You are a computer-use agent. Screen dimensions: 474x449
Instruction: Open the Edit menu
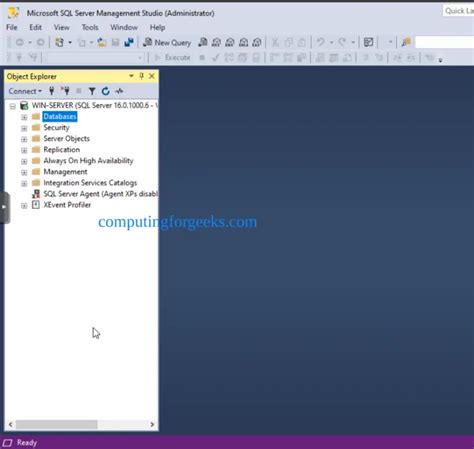click(35, 27)
